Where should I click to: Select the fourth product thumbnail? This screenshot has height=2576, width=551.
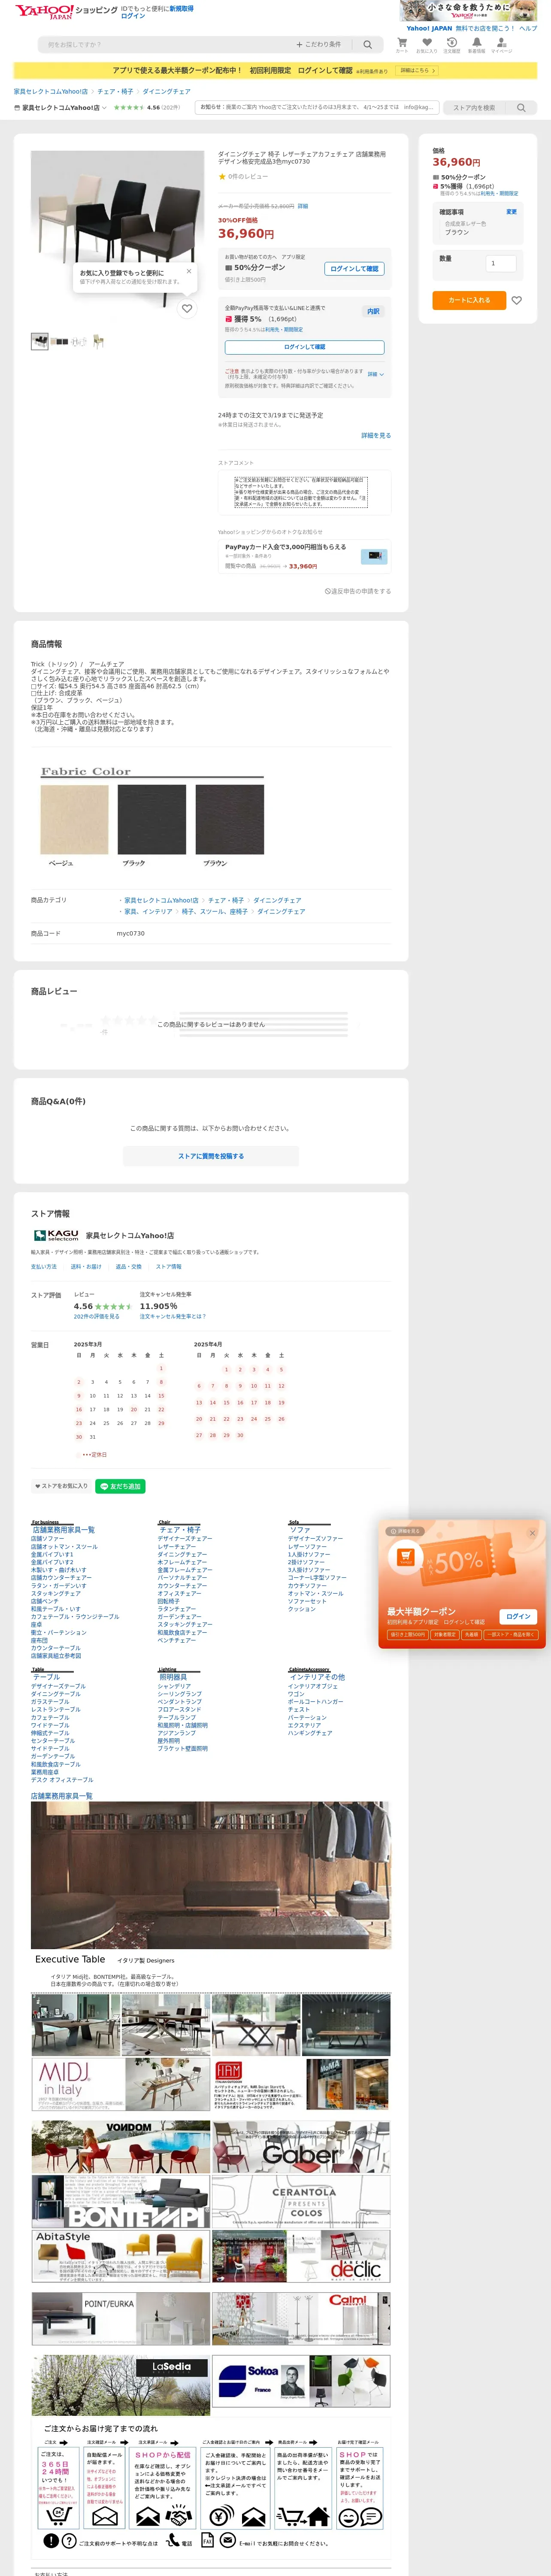coord(98,341)
